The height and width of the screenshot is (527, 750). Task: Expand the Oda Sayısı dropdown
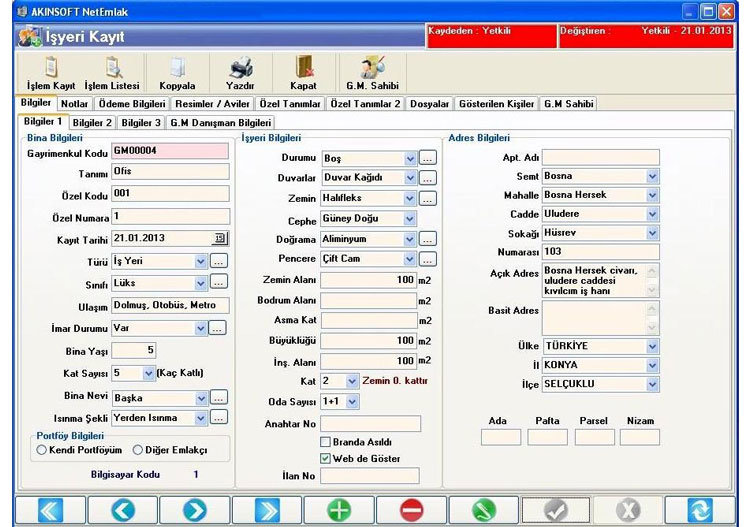pyautogui.click(x=352, y=402)
